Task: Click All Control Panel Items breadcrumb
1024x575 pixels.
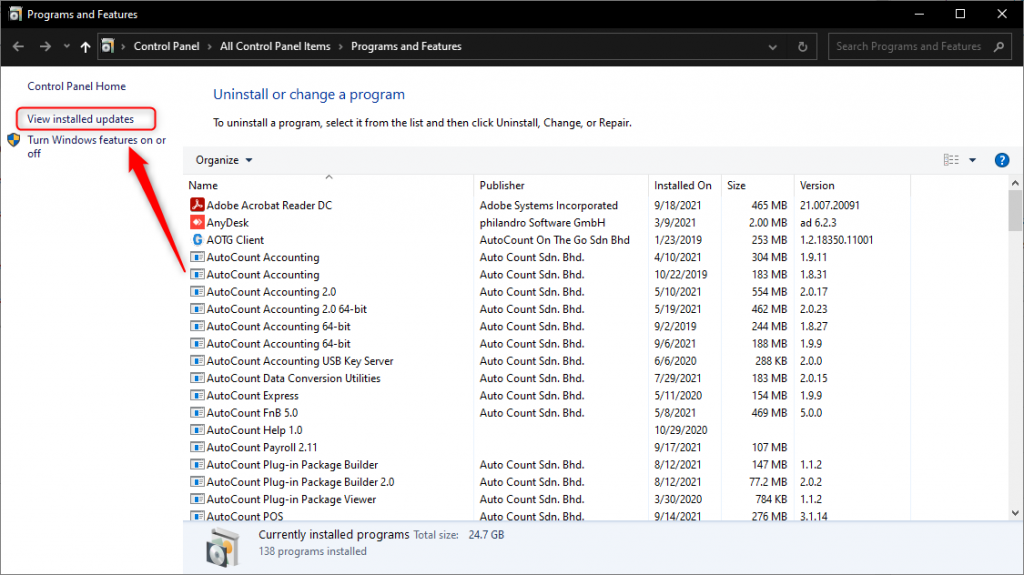Action: click(275, 46)
